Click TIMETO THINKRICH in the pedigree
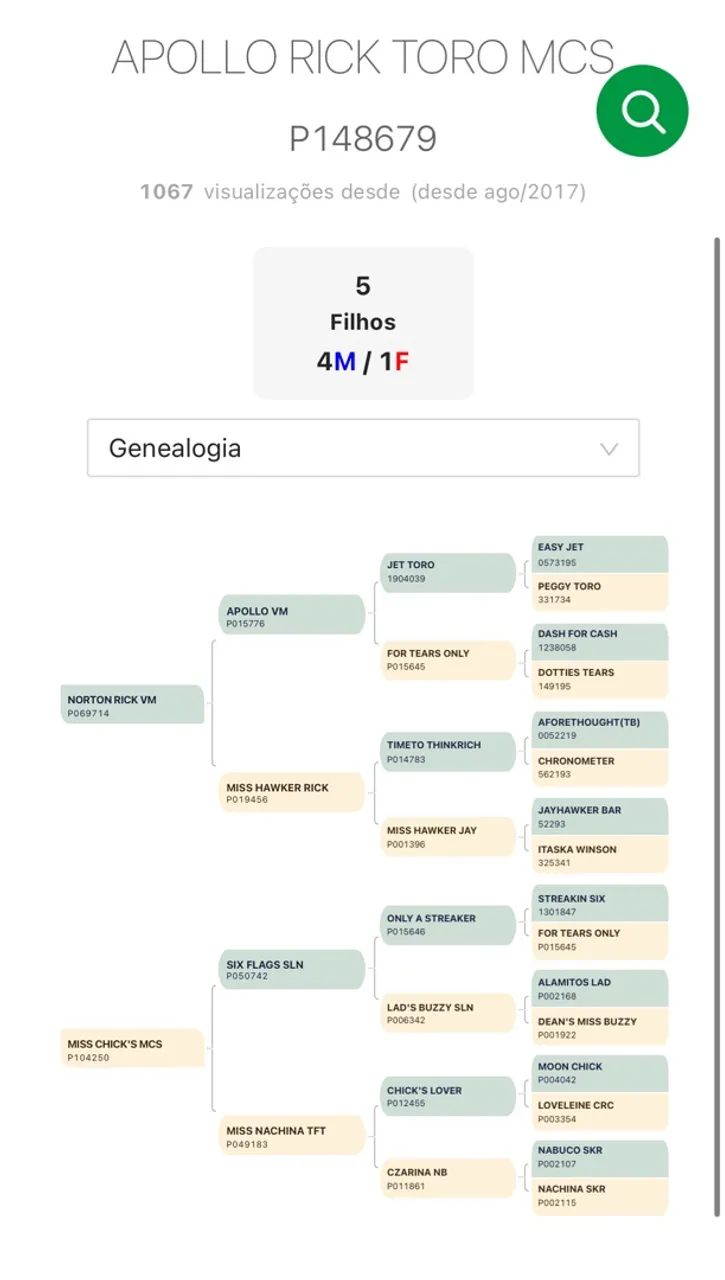Image resolution: width=725 pixels, height=1280 pixels. (x=448, y=751)
